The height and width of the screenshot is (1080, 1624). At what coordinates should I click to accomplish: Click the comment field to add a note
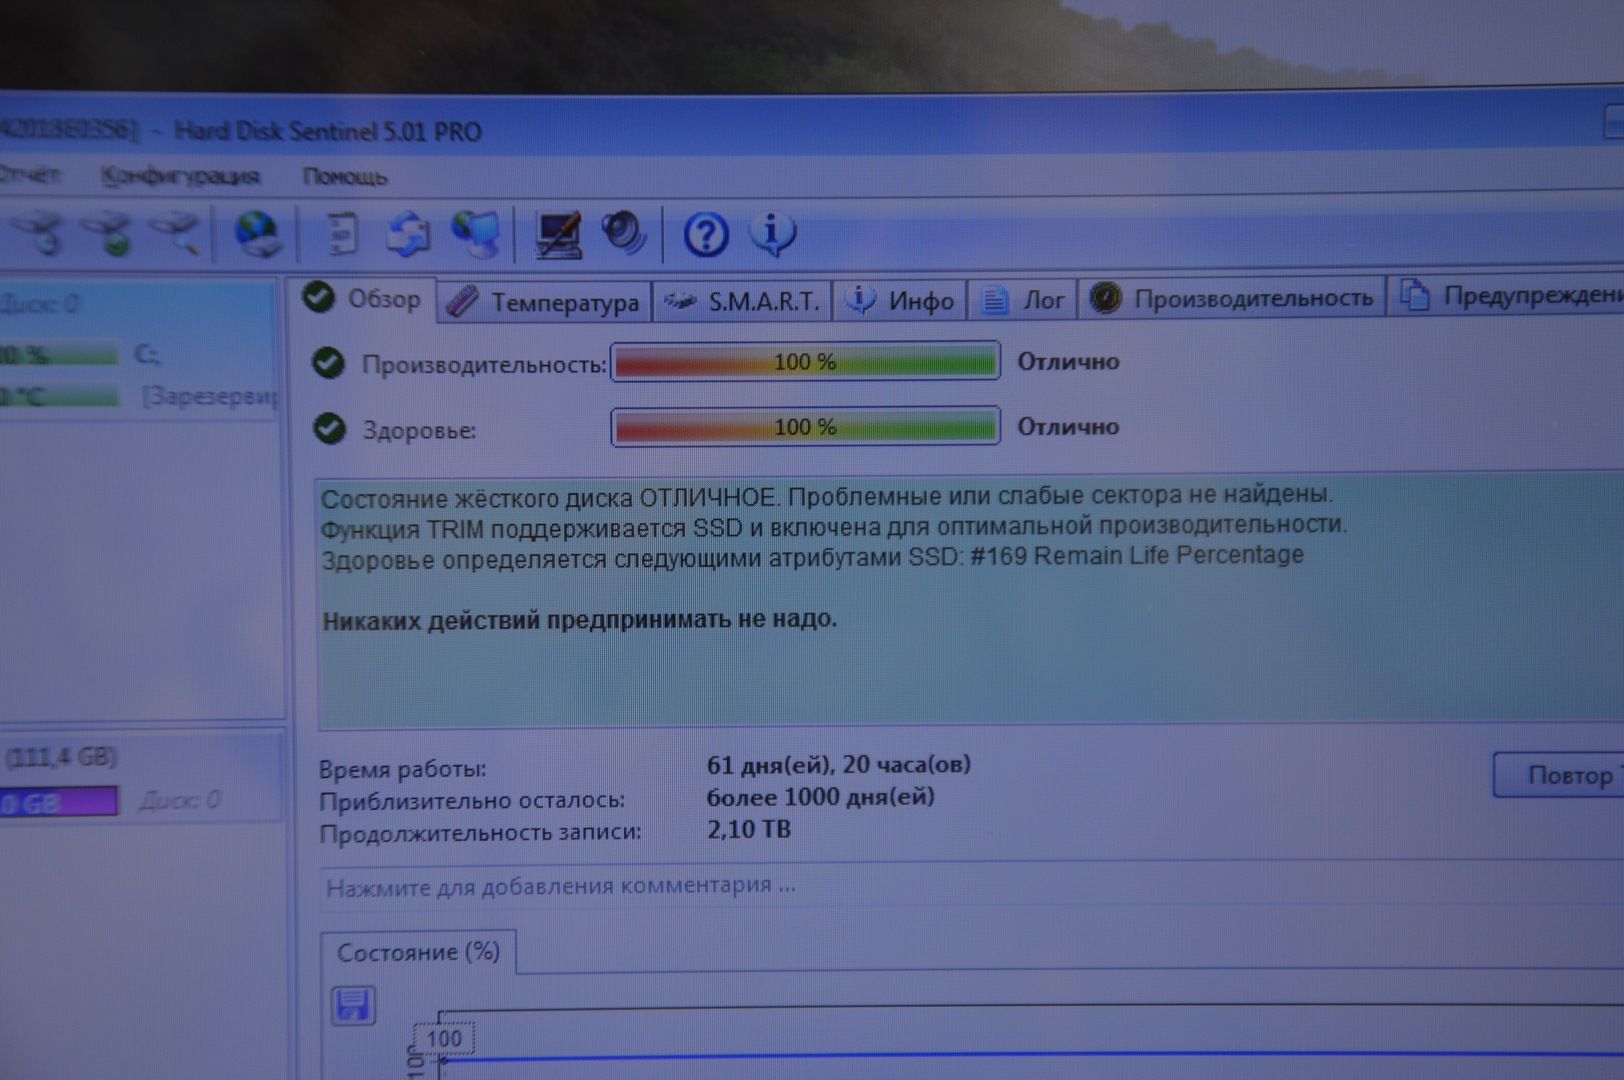[561, 886]
